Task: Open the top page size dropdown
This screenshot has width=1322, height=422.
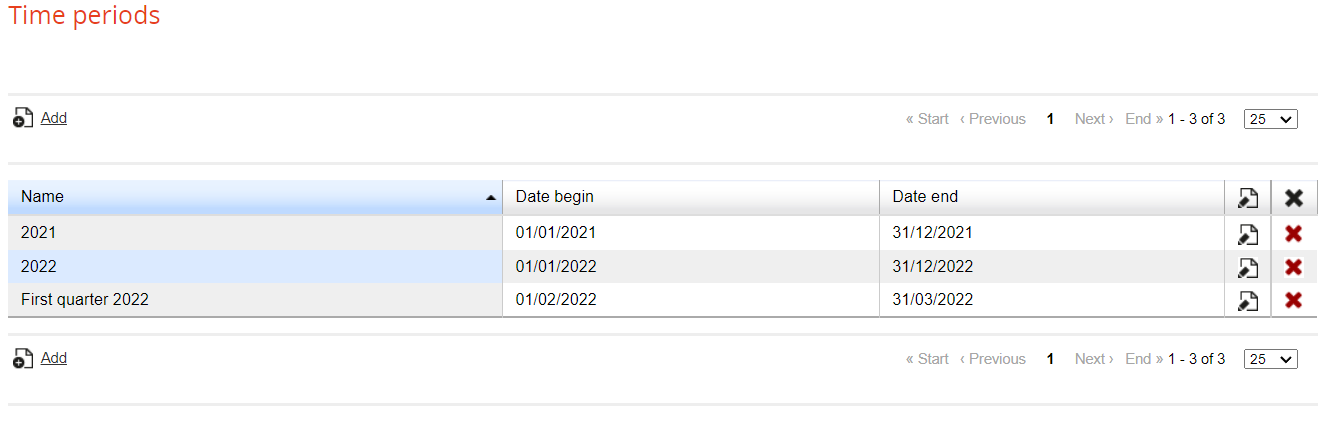Action: click(1270, 119)
